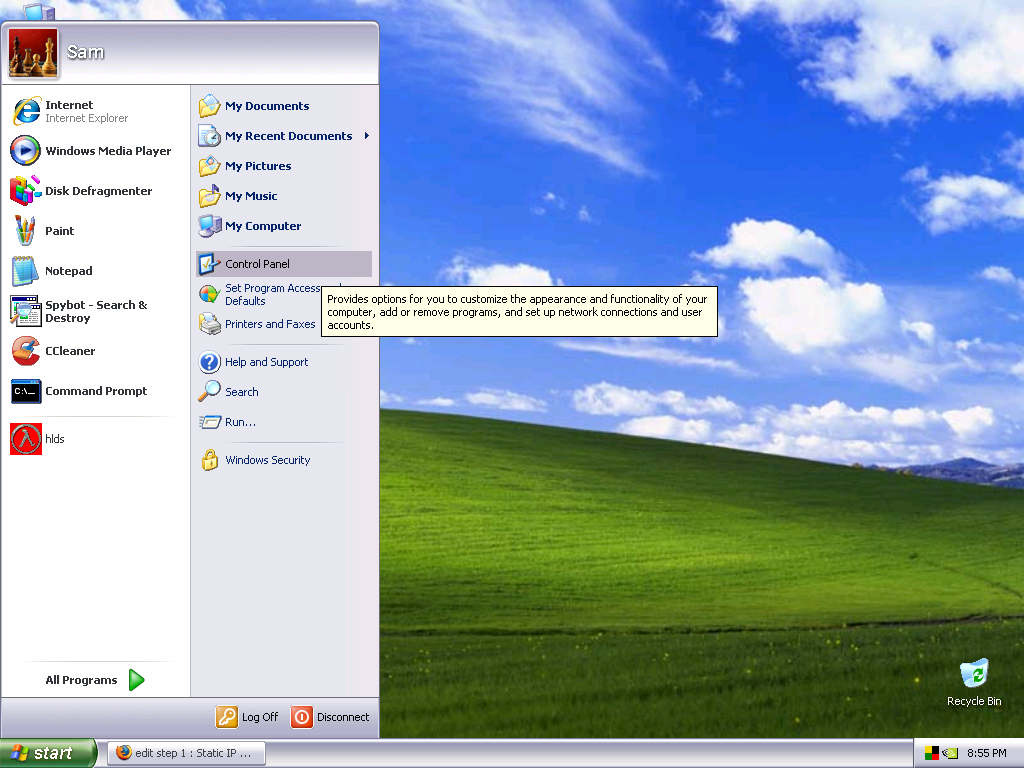Click the Windows Security padlock icon
The image size is (1024, 768).
210,460
